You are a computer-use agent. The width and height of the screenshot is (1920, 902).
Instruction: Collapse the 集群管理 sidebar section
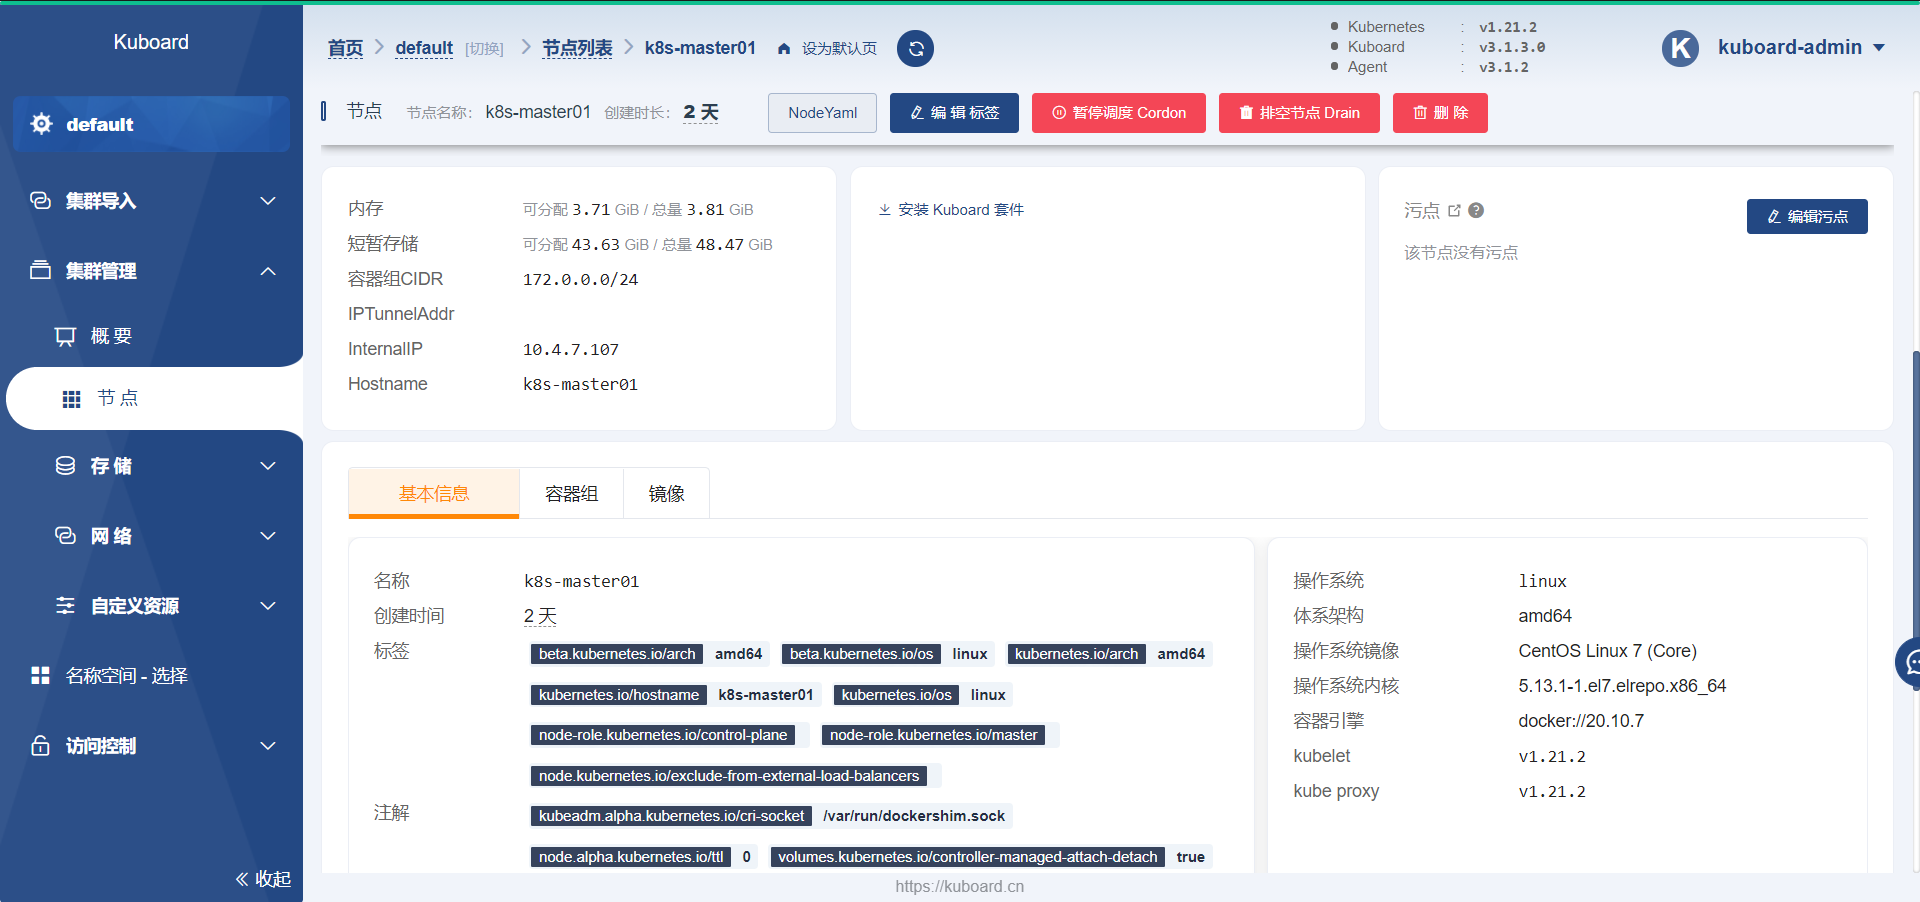point(267,270)
